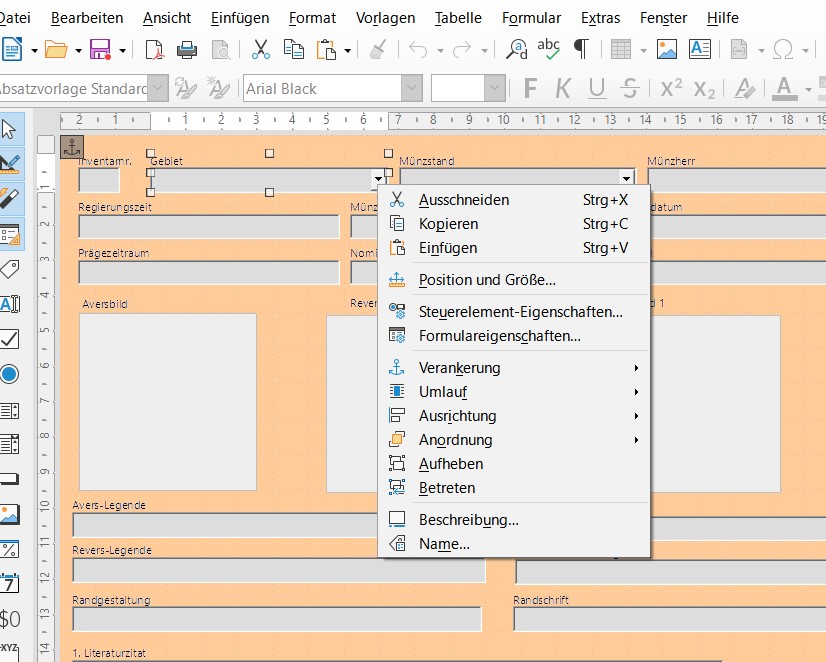Toggle Bold F button
Viewport: 826px width, 662px height.
(530, 88)
